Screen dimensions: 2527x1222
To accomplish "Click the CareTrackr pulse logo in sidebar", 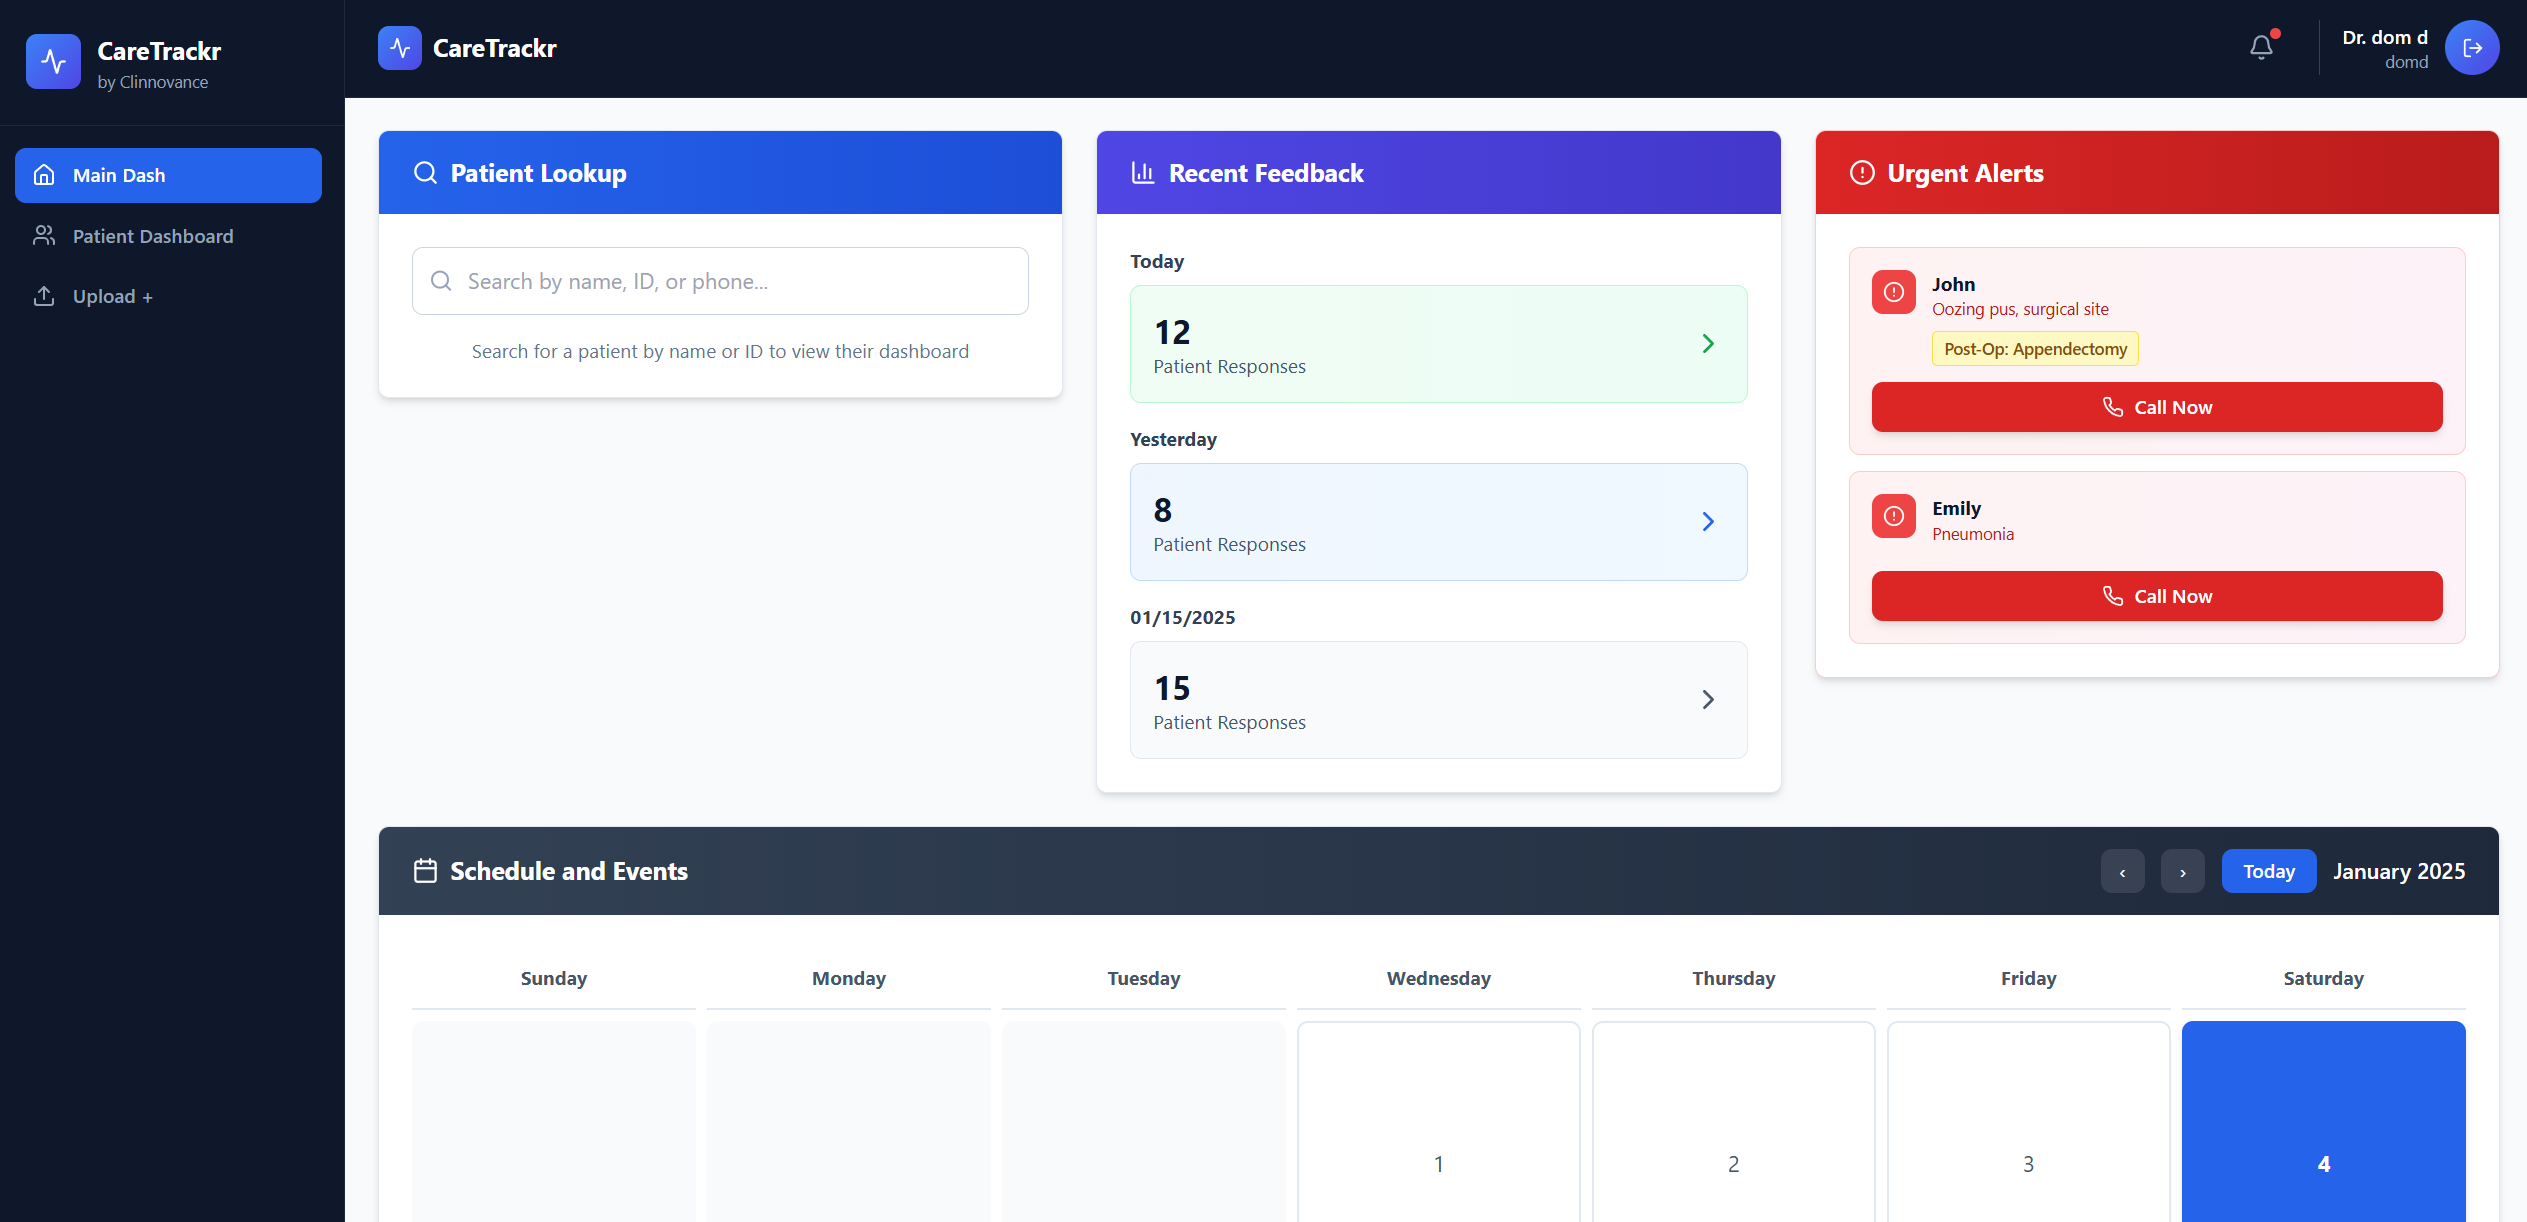I will [x=53, y=62].
